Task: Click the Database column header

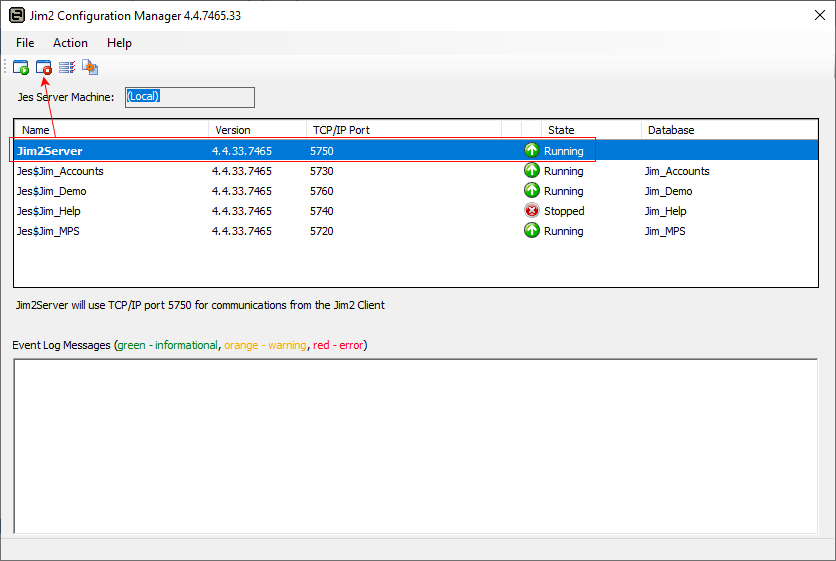Action: pyautogui.click(x=728, y=130)
